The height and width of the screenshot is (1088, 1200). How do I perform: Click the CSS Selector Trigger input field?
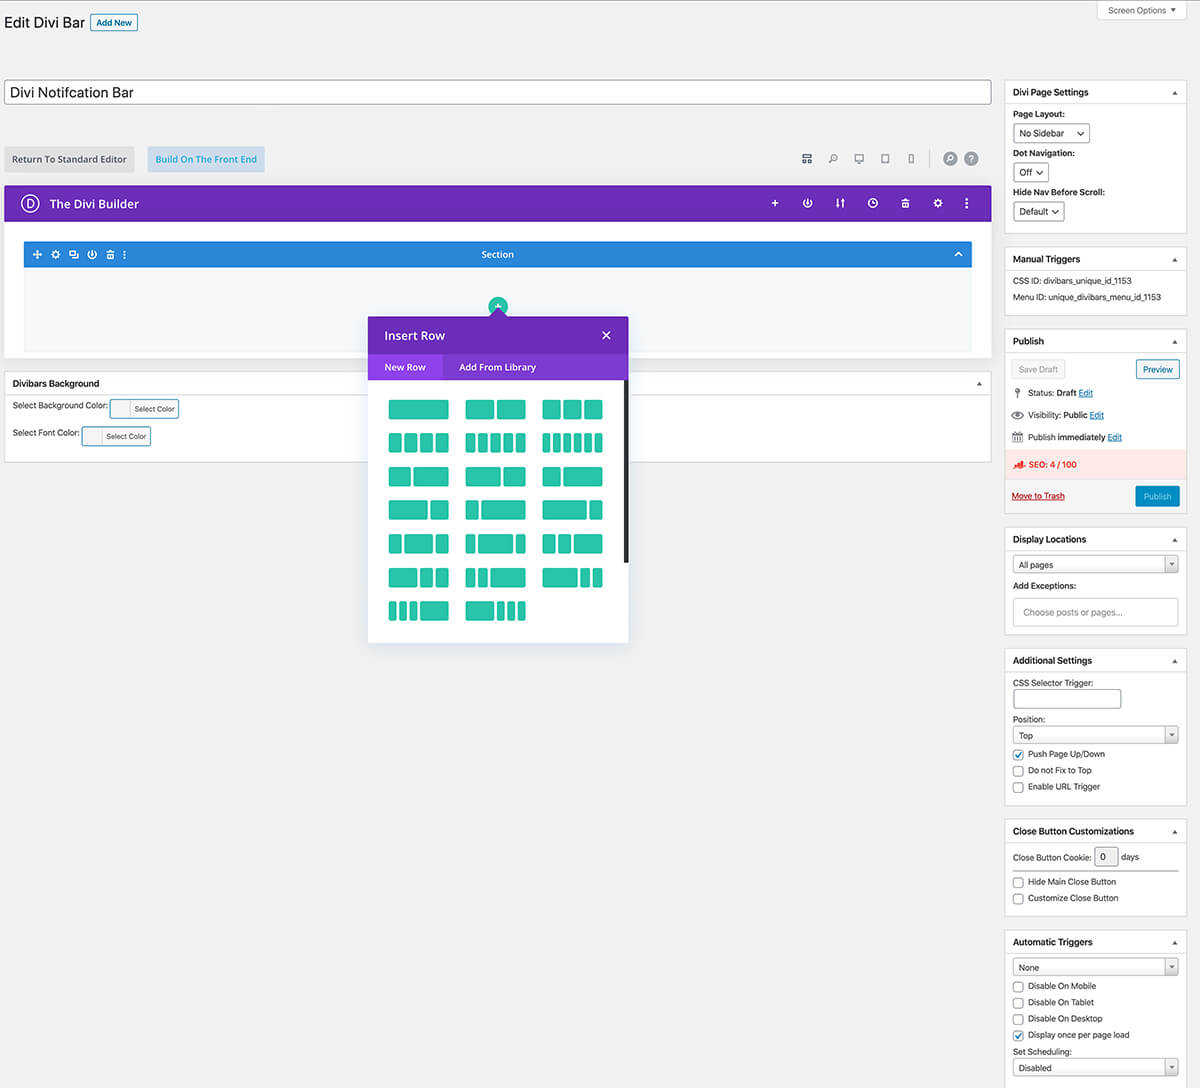(x=1067, y=699)
